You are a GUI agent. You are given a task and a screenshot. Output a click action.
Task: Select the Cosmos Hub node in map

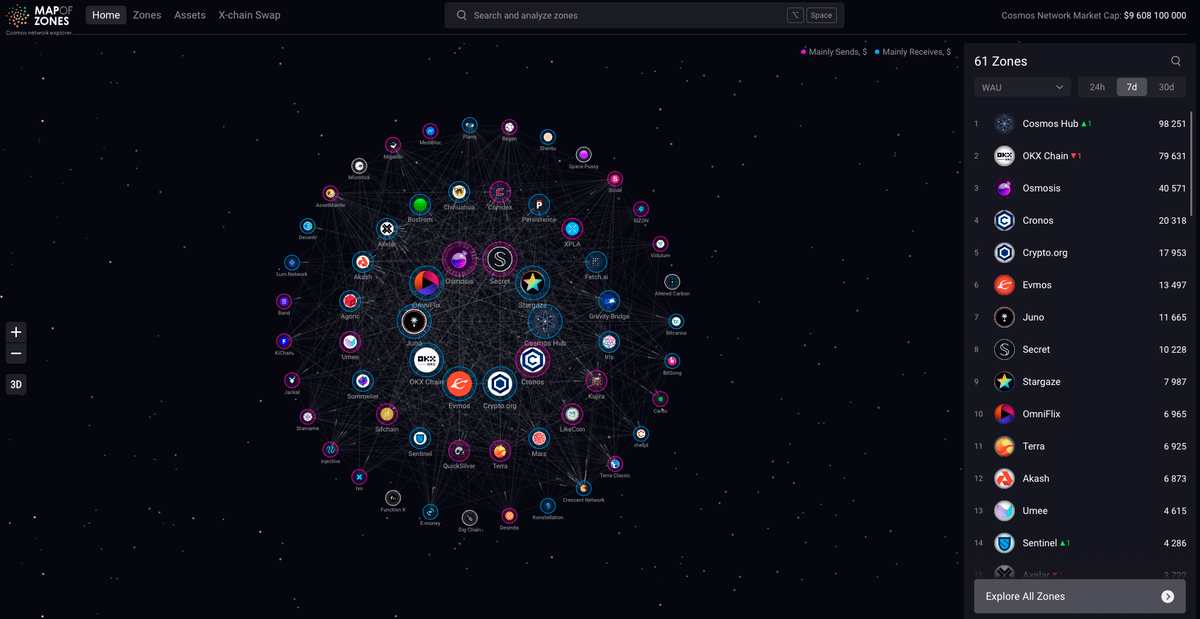coord(545,321)
